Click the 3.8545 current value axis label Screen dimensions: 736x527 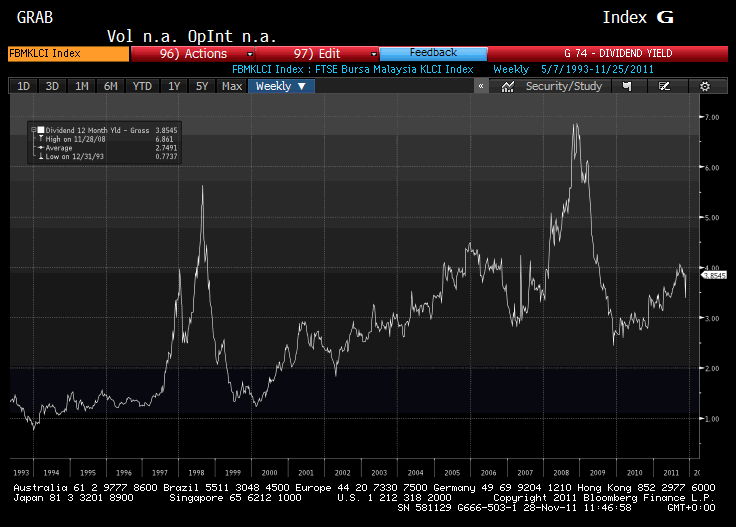click(714, 275)
